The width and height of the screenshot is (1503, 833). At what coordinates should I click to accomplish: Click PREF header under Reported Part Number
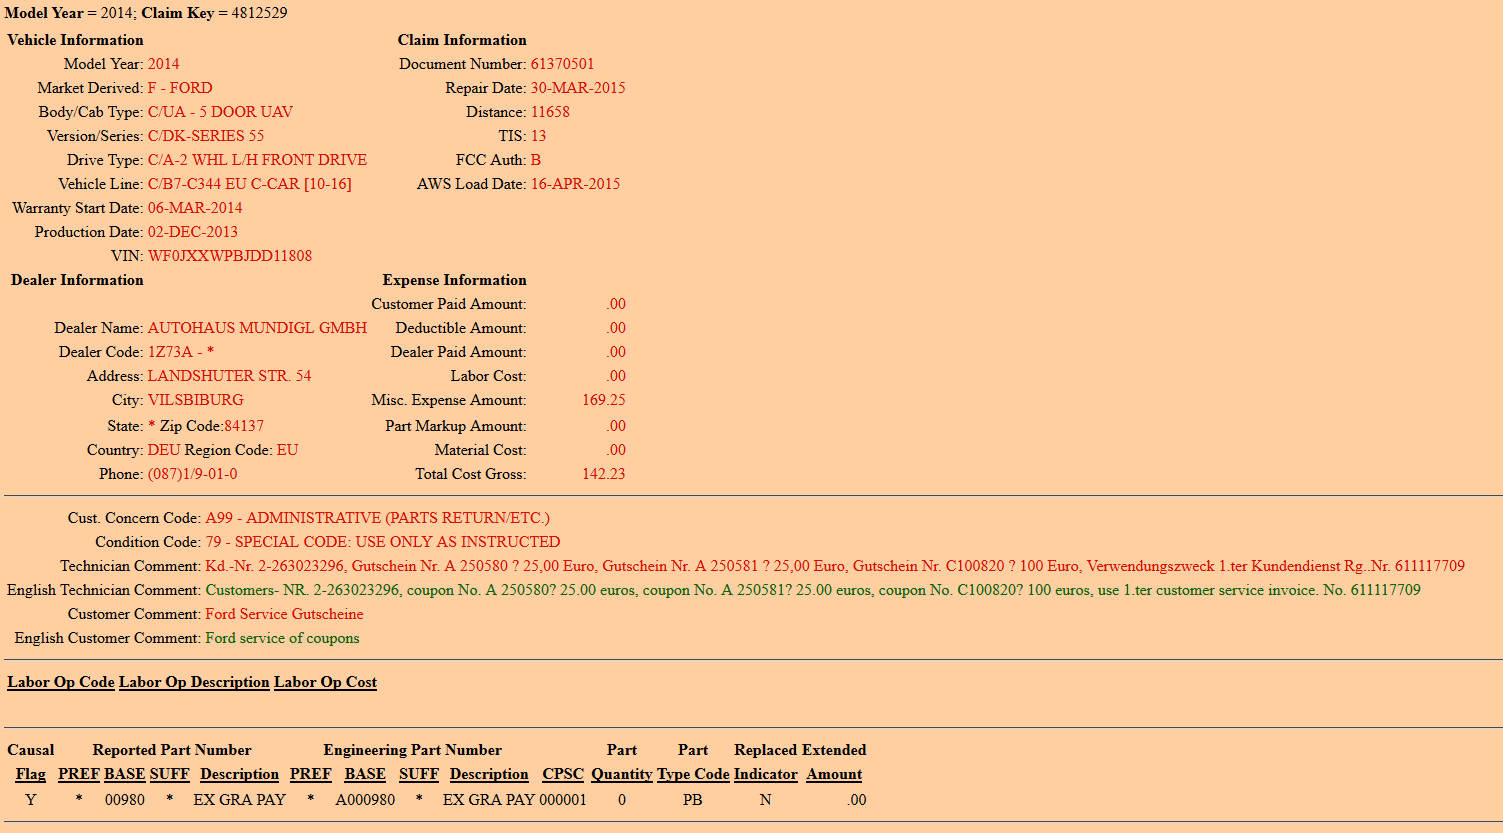coord(79,774)
